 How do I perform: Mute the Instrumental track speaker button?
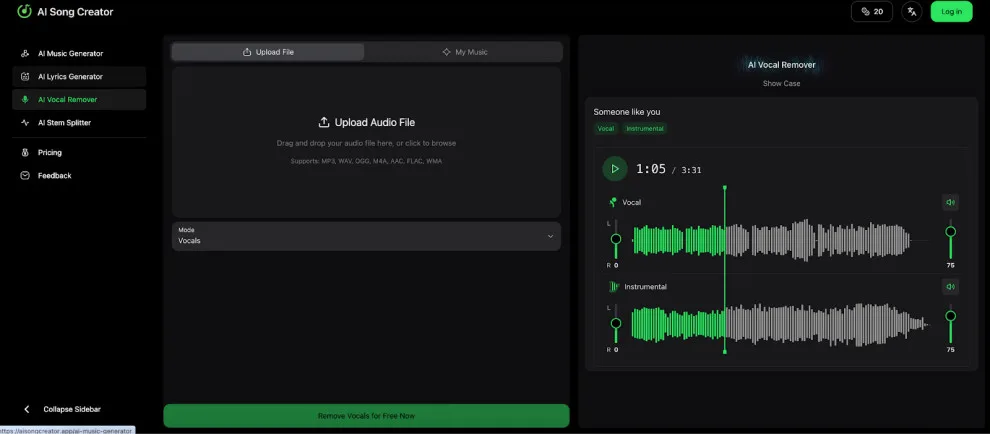(x=950, y=287)
